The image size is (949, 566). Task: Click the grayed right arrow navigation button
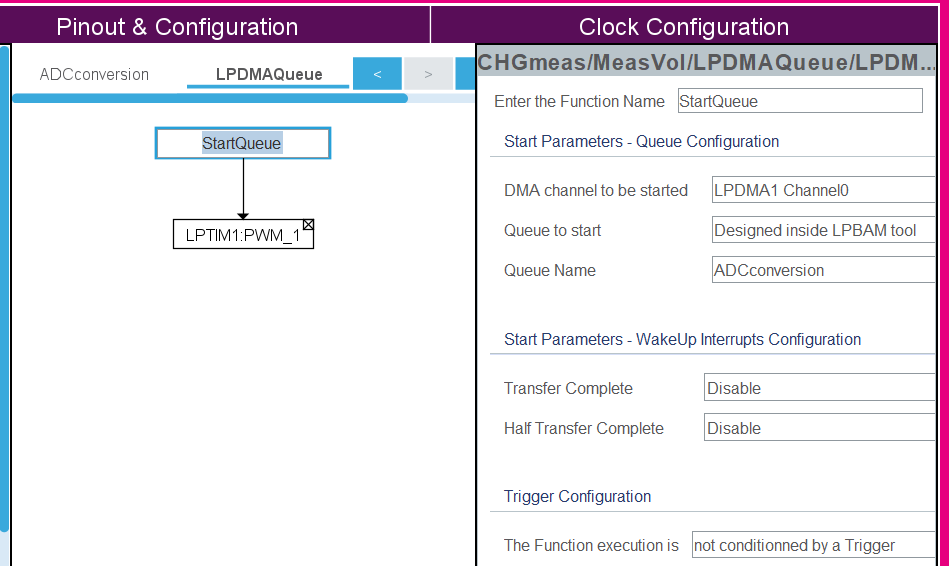pos(428,74)
